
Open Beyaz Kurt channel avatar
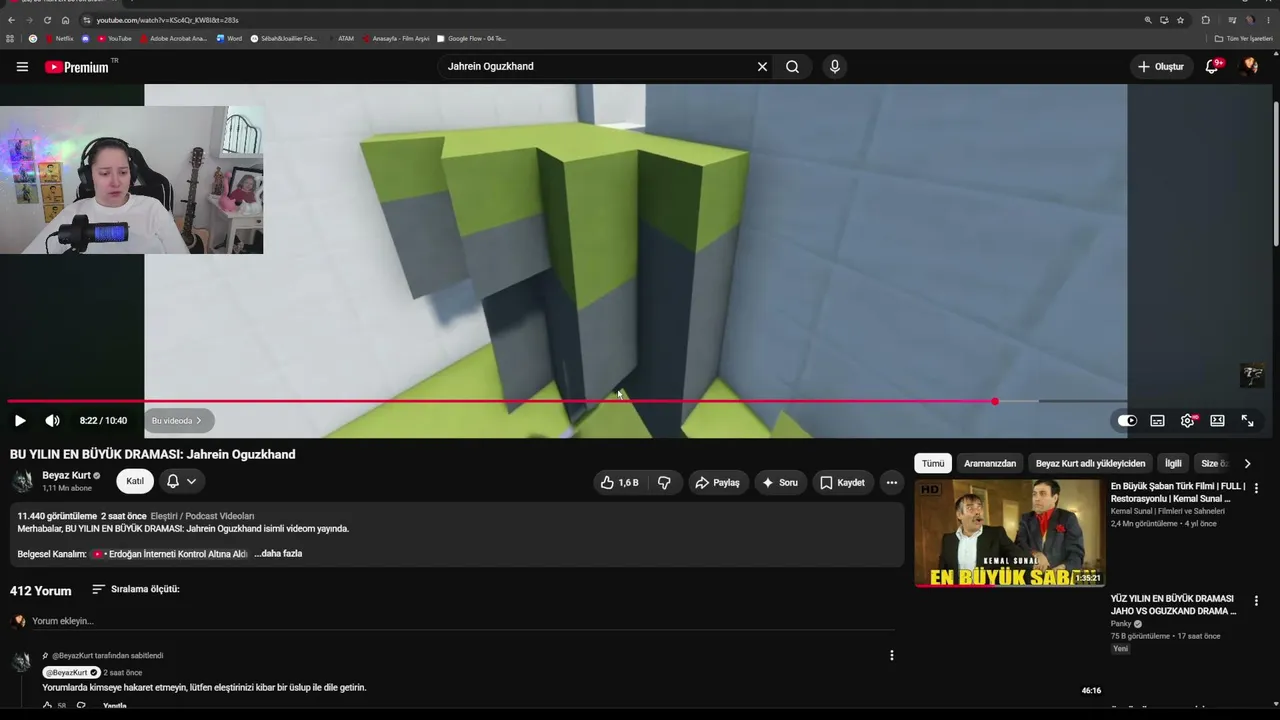click(22, 482)
